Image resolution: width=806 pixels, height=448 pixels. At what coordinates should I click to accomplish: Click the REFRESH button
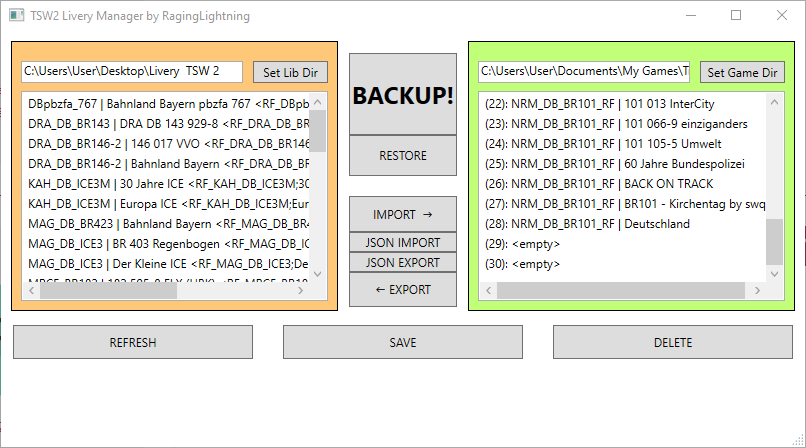click(133, 343)
